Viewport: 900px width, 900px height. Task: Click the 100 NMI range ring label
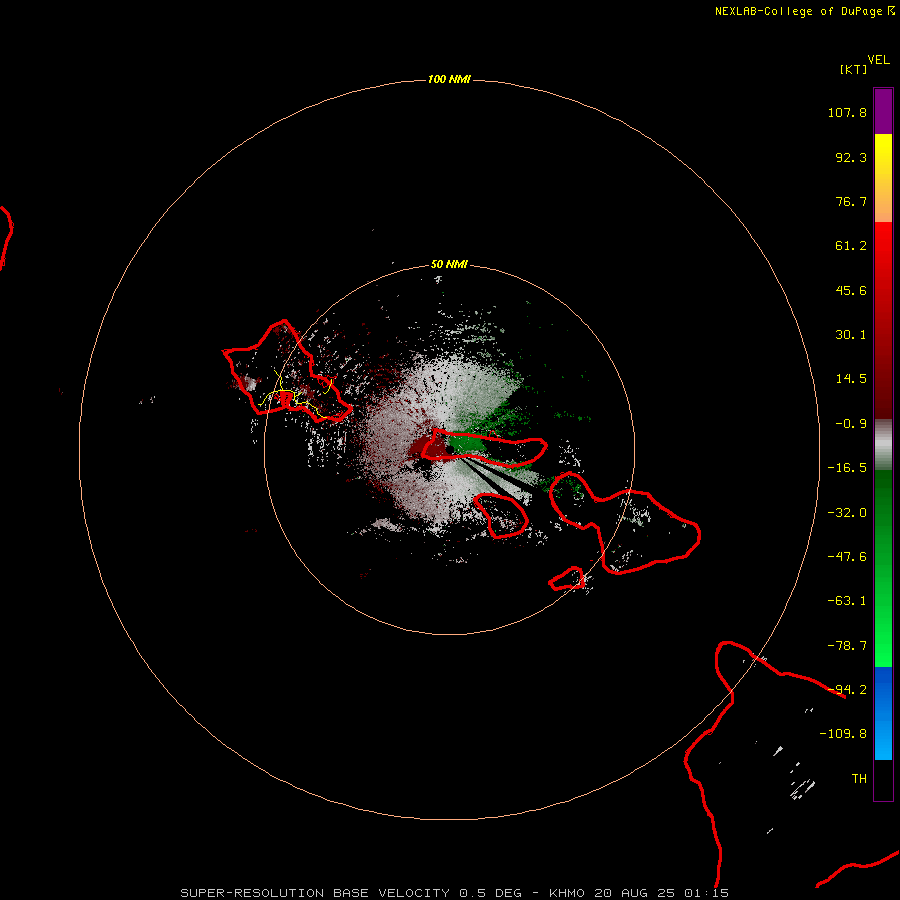(449, 79)
